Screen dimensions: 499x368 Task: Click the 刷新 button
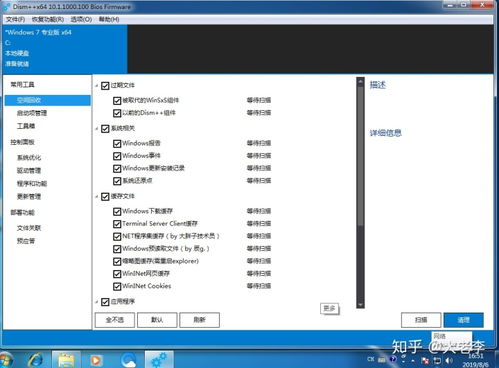[199, 320]
